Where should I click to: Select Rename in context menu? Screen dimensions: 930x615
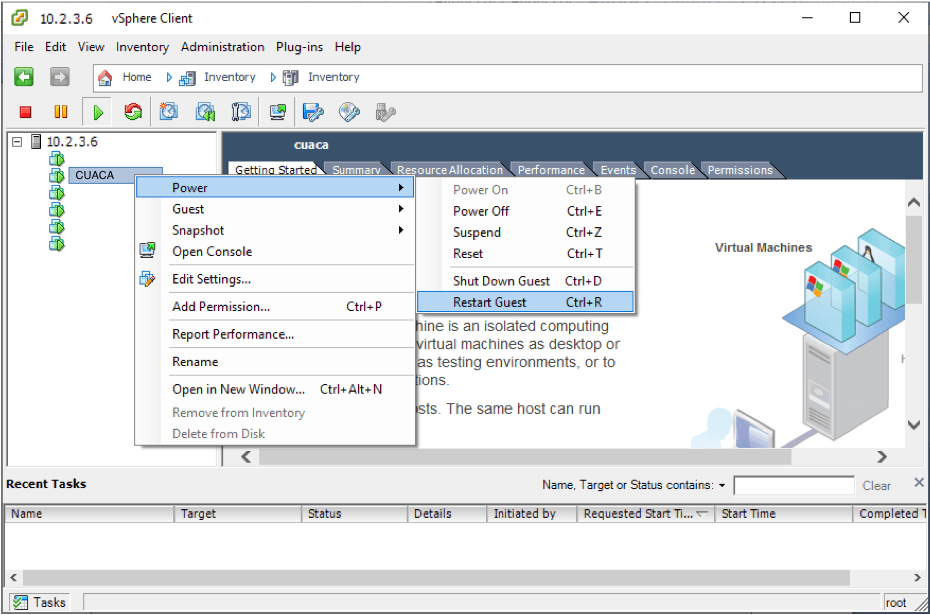pyautogui.click(x=275, y=362)
